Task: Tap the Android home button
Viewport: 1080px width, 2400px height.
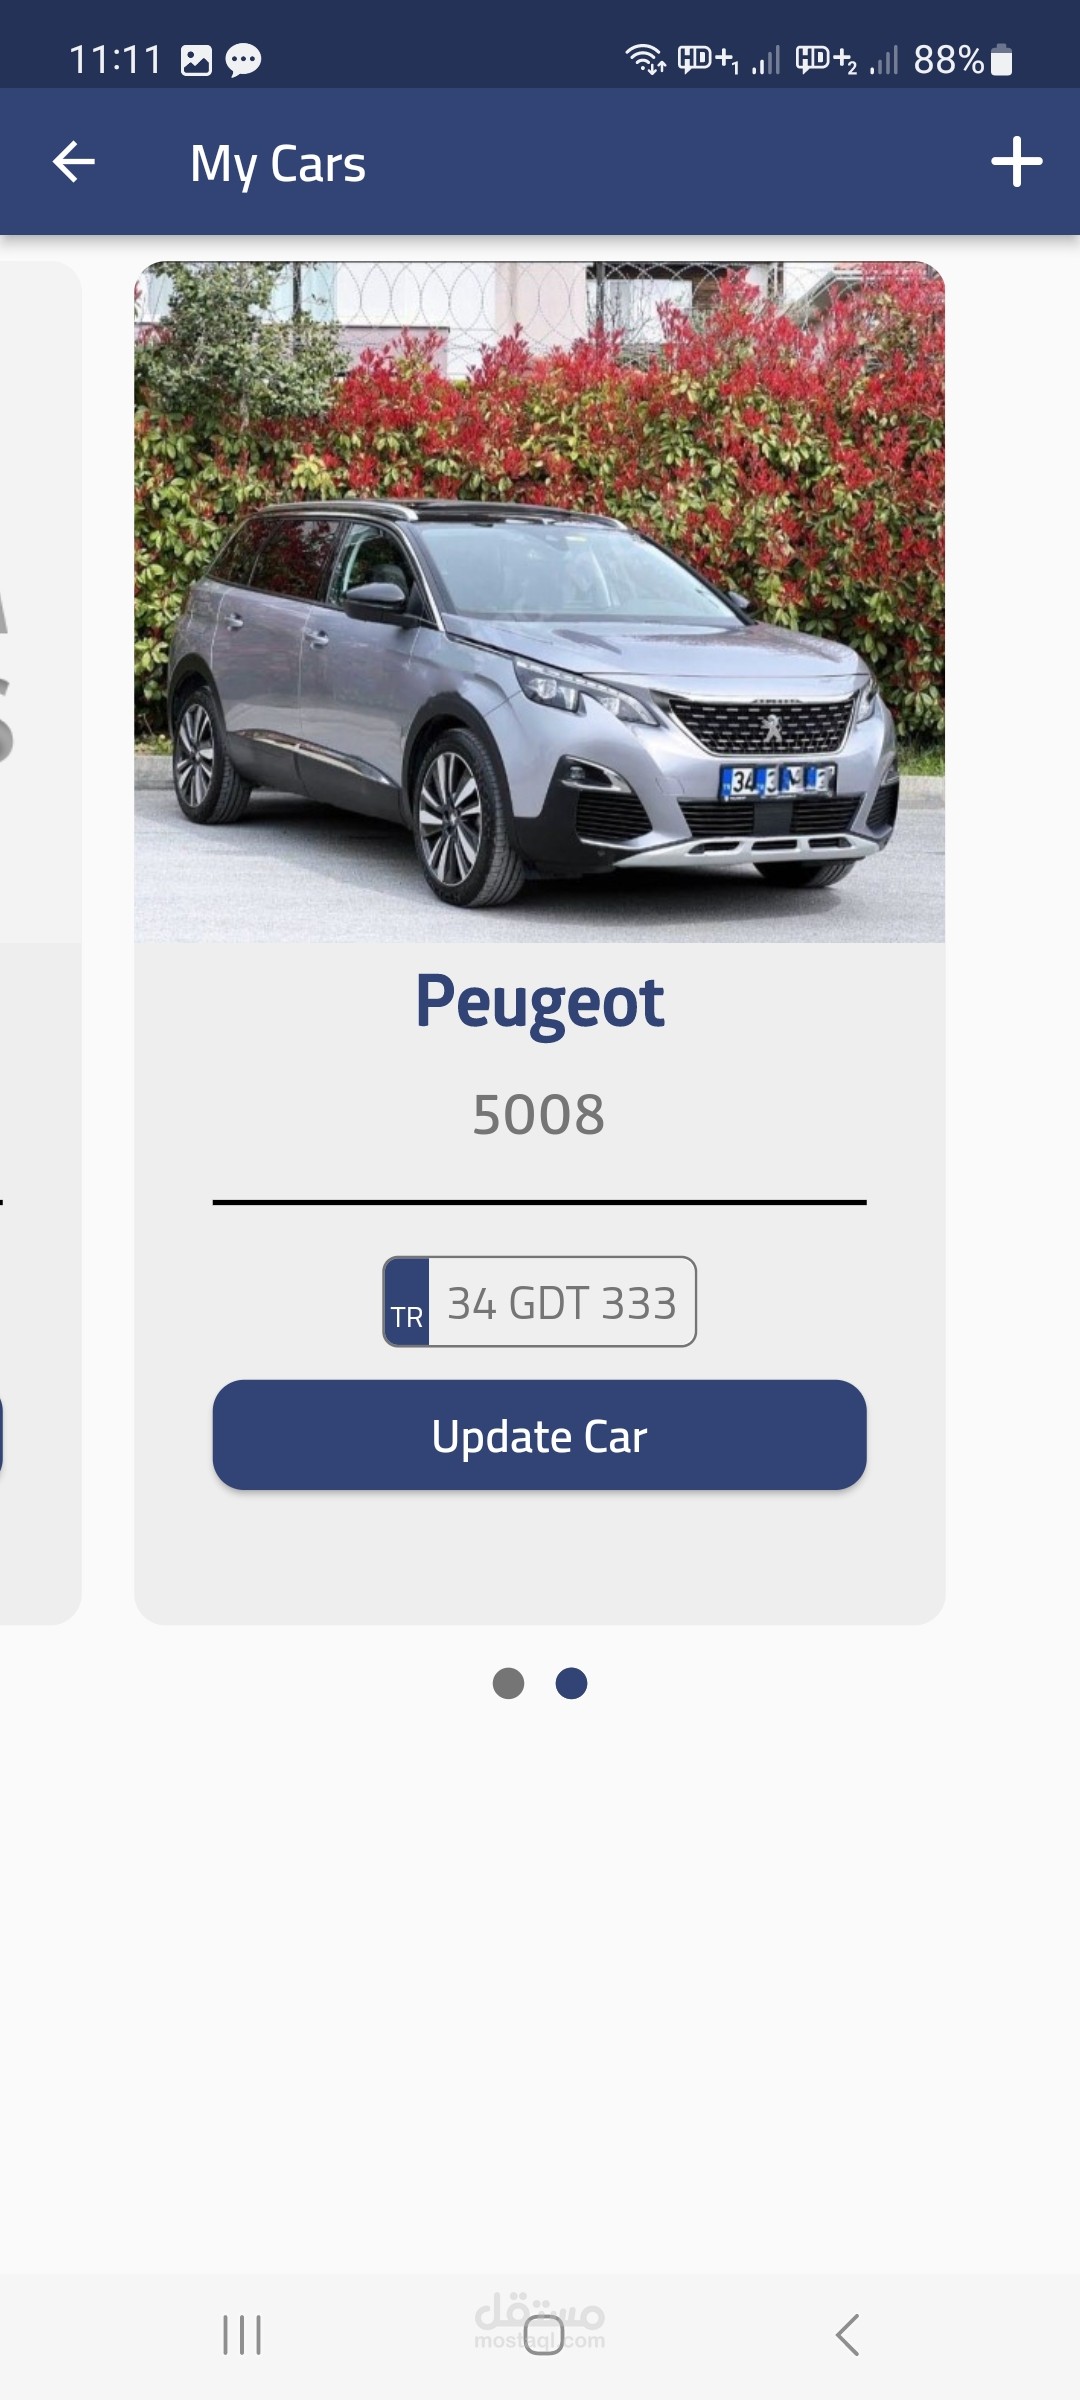Action: [x=544, y=2335]
